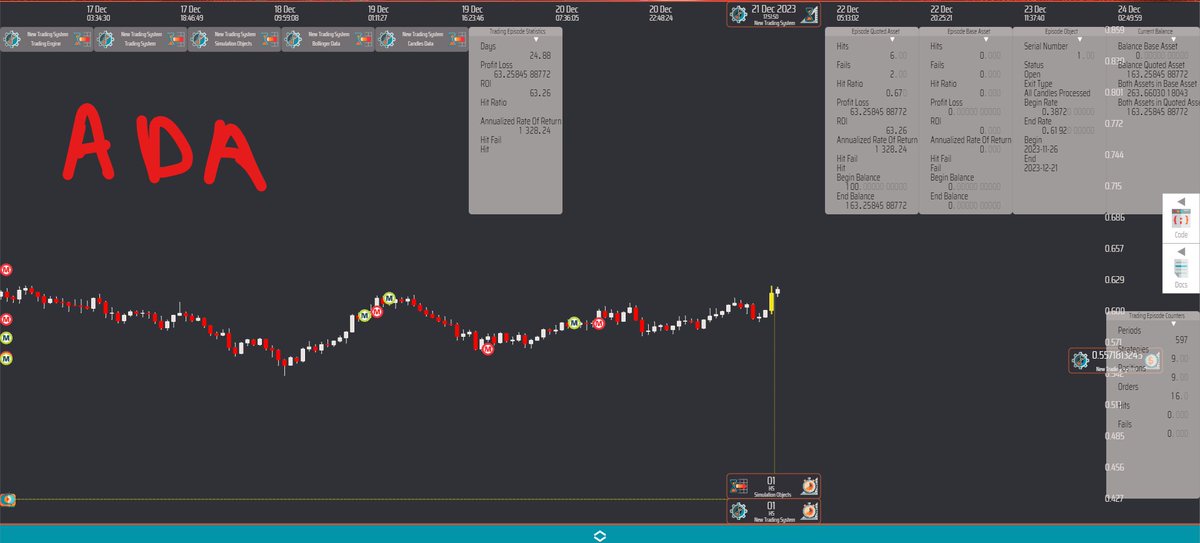
Task: Click the round icon at the bottom-left chart corner
Action: pyautogui.click(x=7, y=498)
